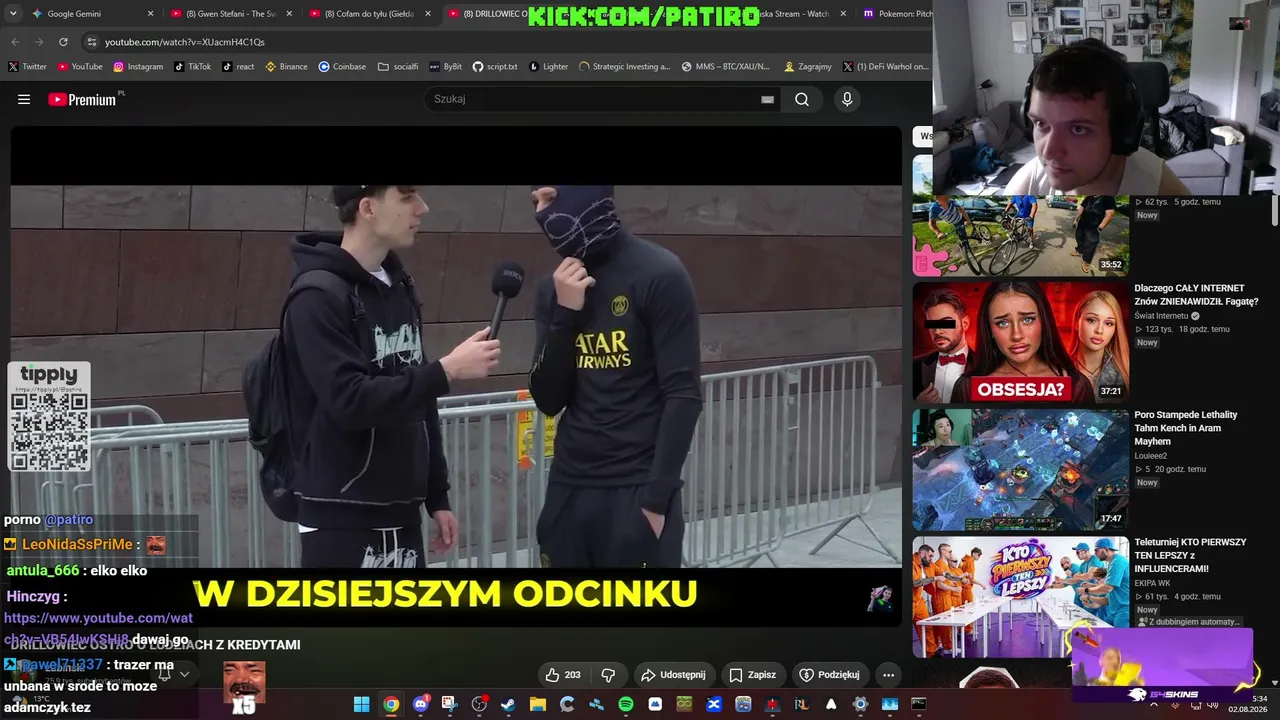Dislike the video with thumbs-down

607,675
